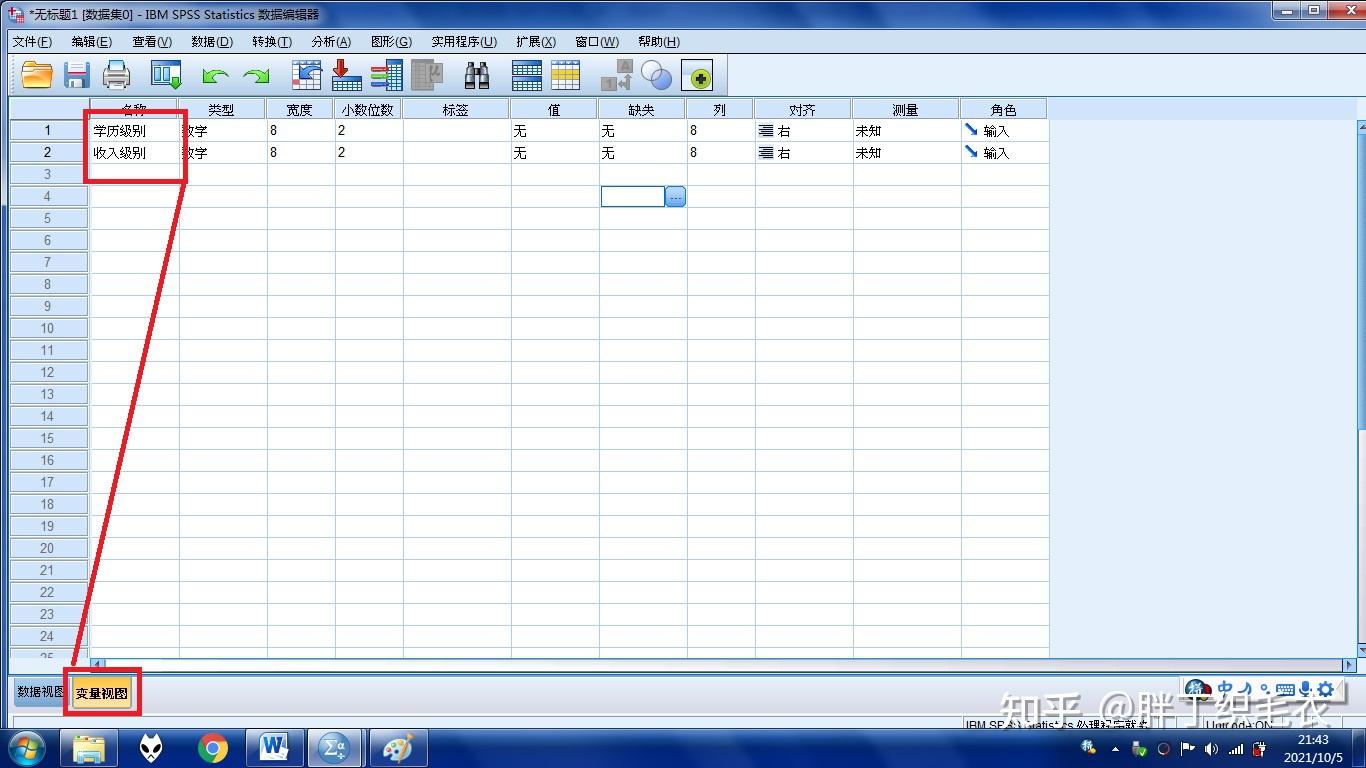Launch Chrome from the taskbar
The image size is (1366, 768).
(x=213, y=747)
